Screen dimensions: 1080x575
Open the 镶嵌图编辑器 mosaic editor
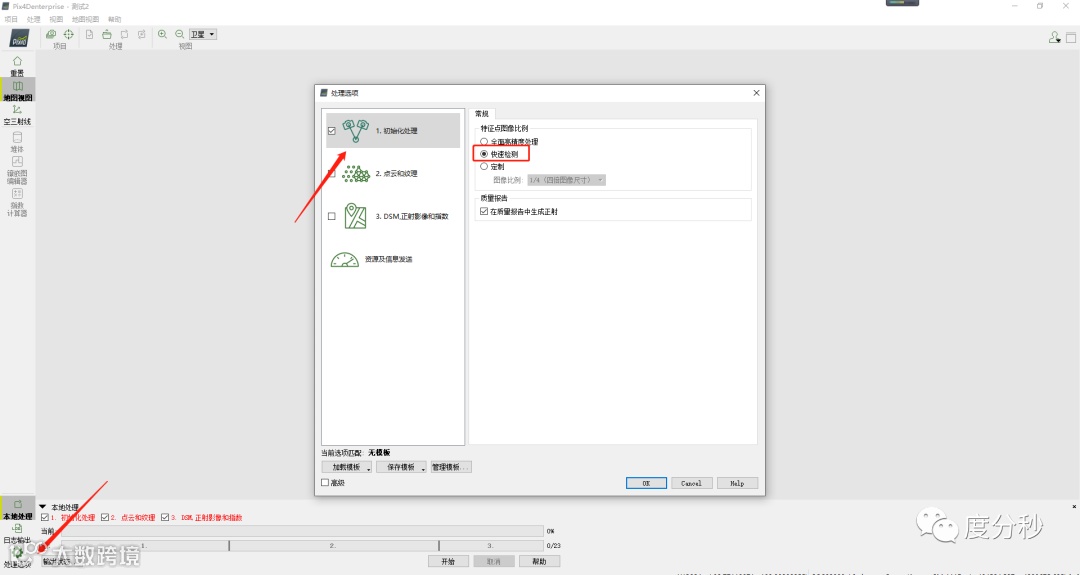tap(17, 171)
